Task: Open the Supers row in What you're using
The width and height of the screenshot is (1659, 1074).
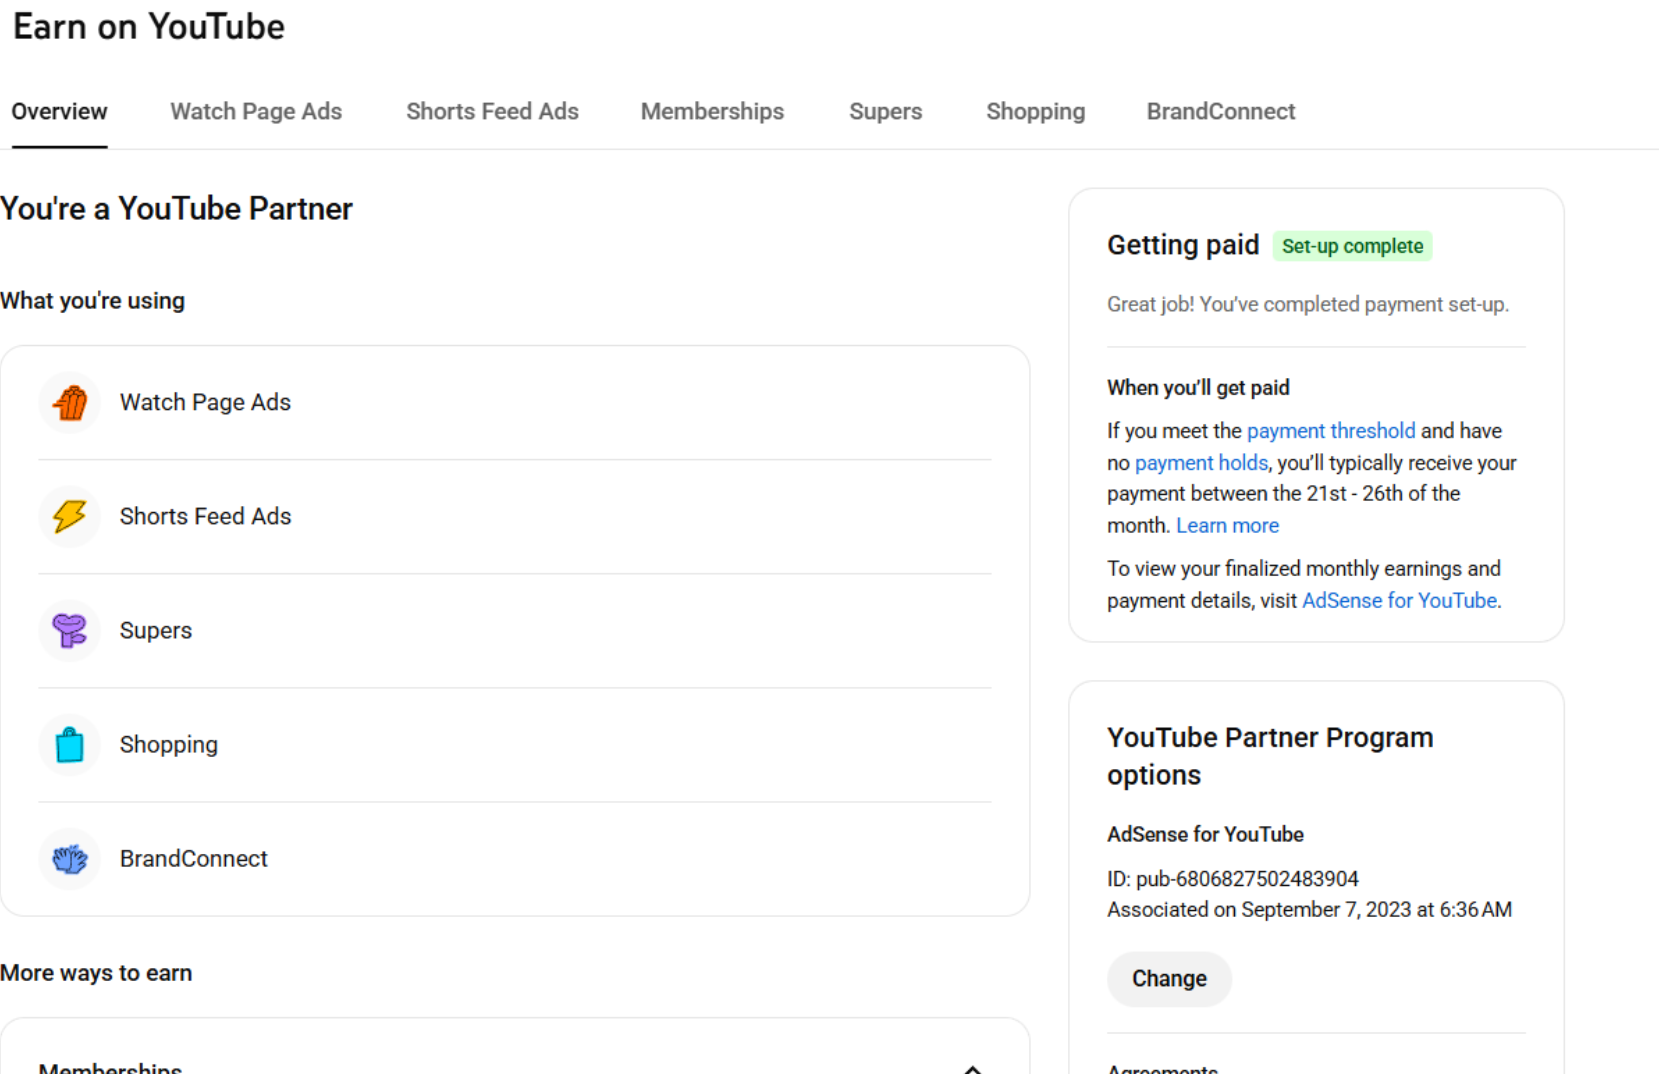Action: [156, 631]
